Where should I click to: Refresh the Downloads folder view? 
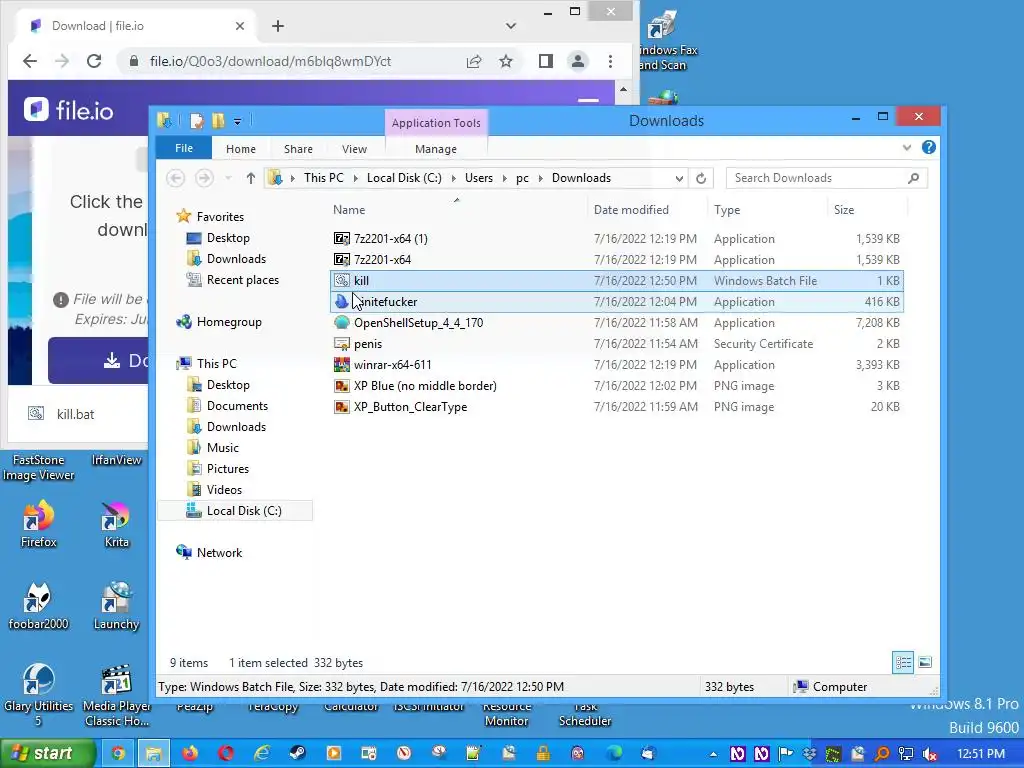click(701, 178)
